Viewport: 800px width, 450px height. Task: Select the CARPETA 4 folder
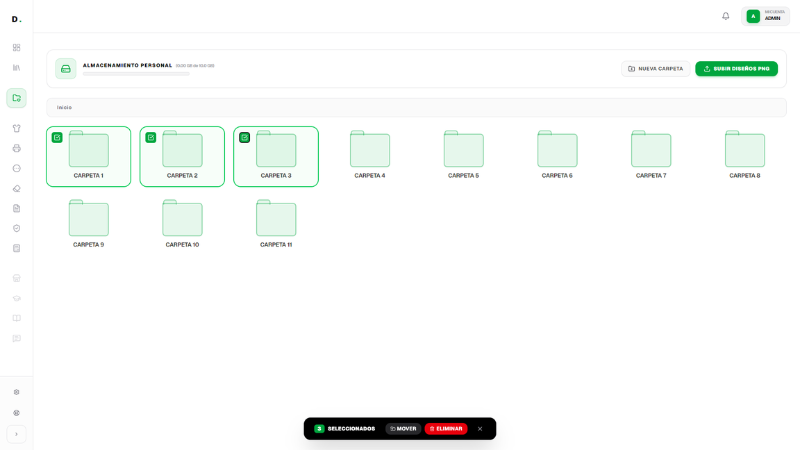[x=370, y=156]
